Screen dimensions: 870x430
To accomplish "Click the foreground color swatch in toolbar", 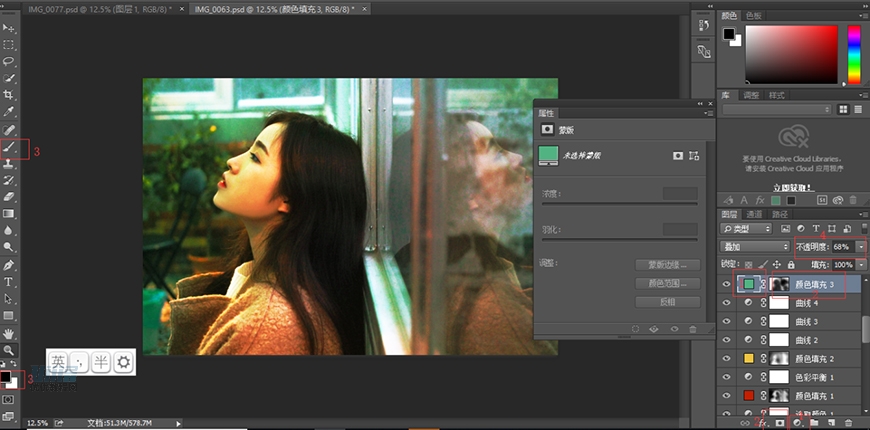I will pos(6,377).
